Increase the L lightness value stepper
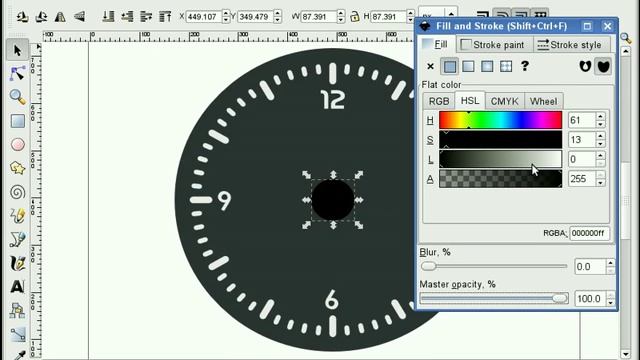This screenshot has height=360, width=640. tap(600, 155)
